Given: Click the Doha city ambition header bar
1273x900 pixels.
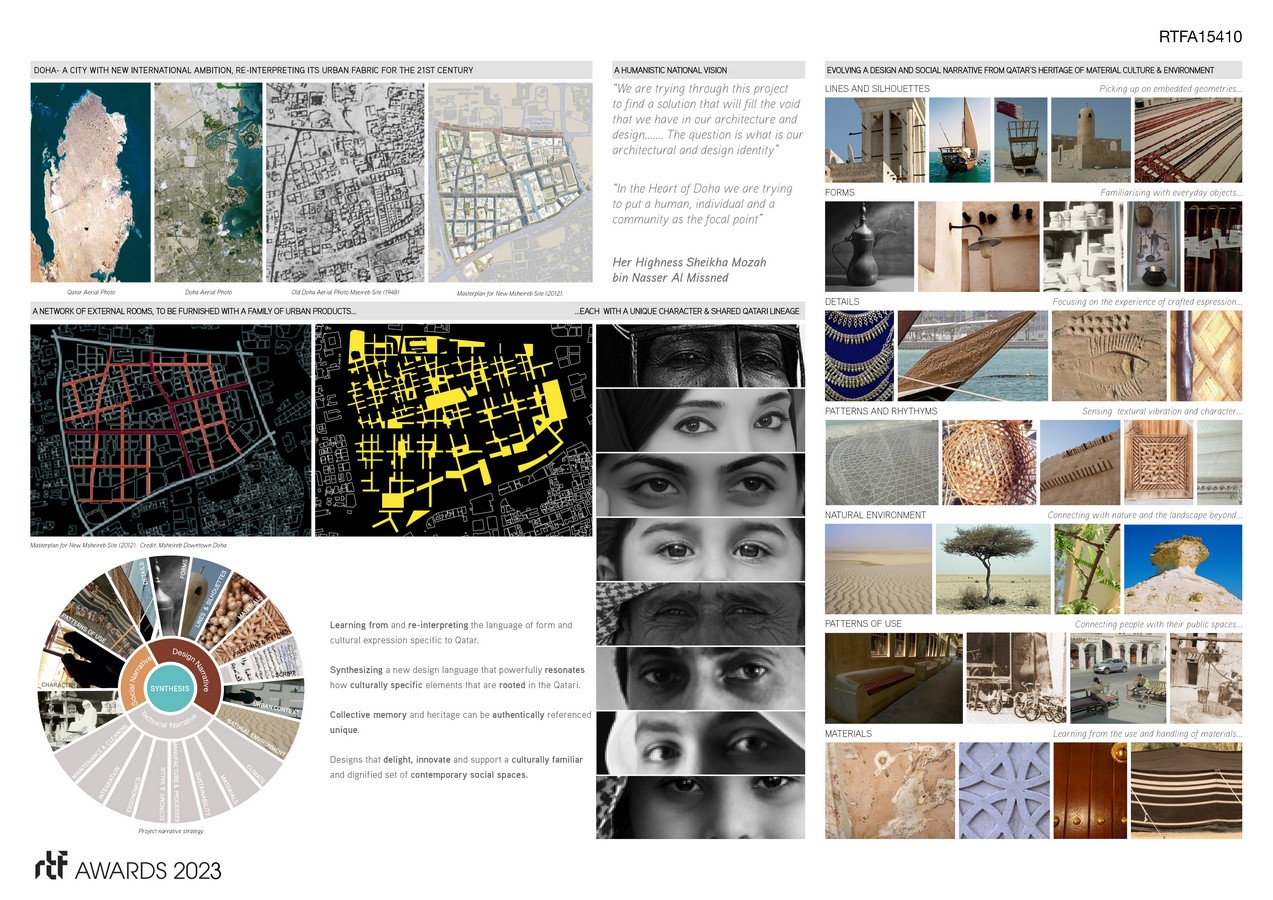Looking at the screenshot, I should pyautogui.click(x=311, y=70).
